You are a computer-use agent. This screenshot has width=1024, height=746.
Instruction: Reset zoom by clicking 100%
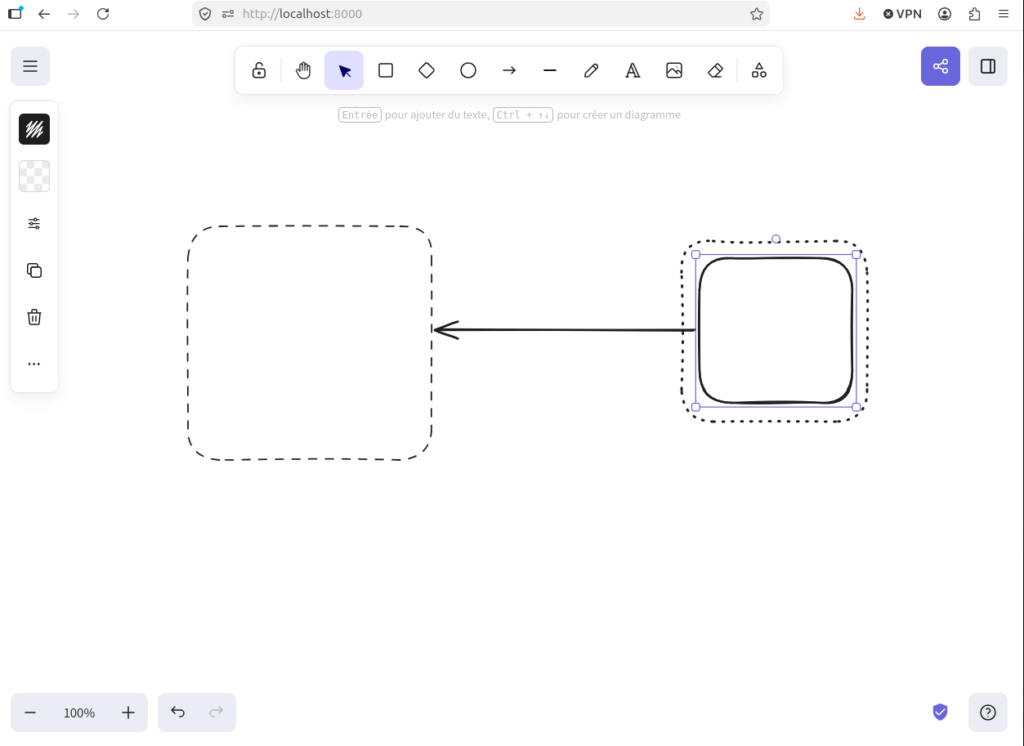pos(79,713)
